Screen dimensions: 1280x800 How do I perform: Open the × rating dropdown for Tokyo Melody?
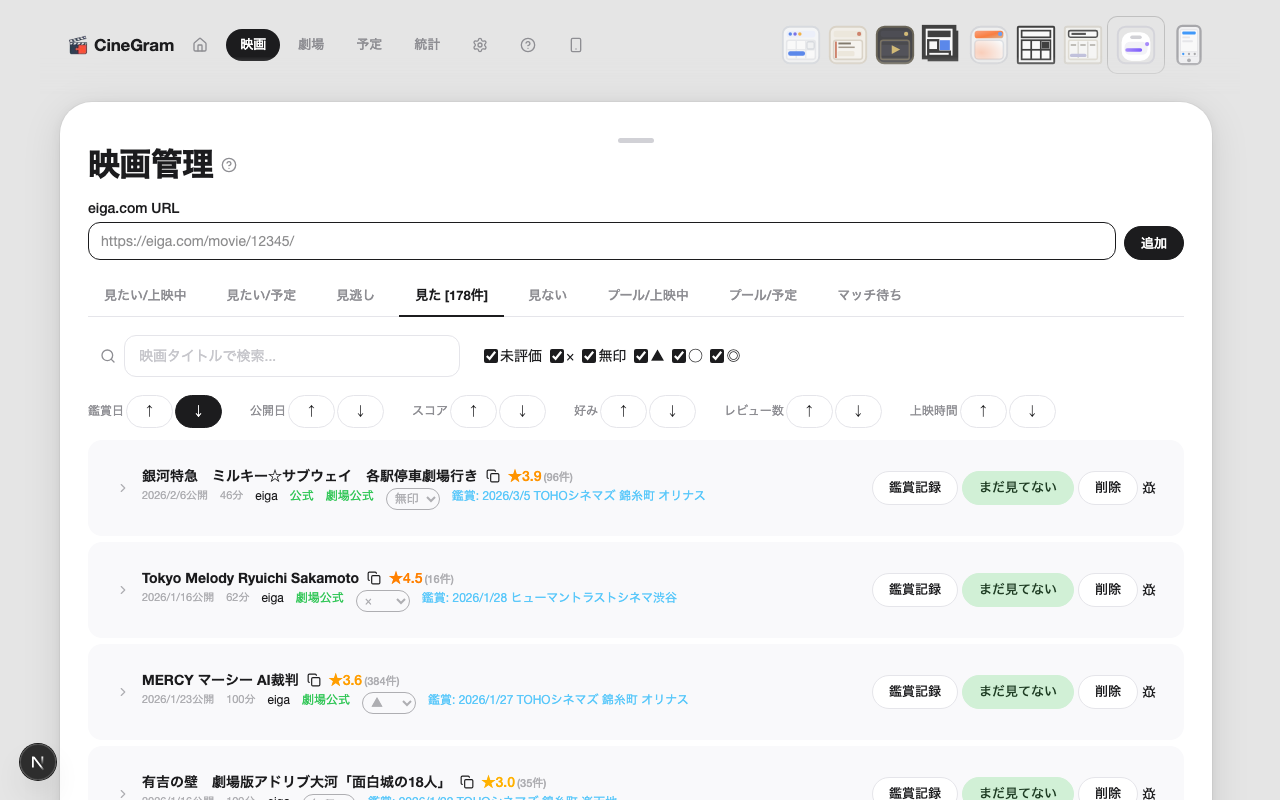click(x=383, y=601)
